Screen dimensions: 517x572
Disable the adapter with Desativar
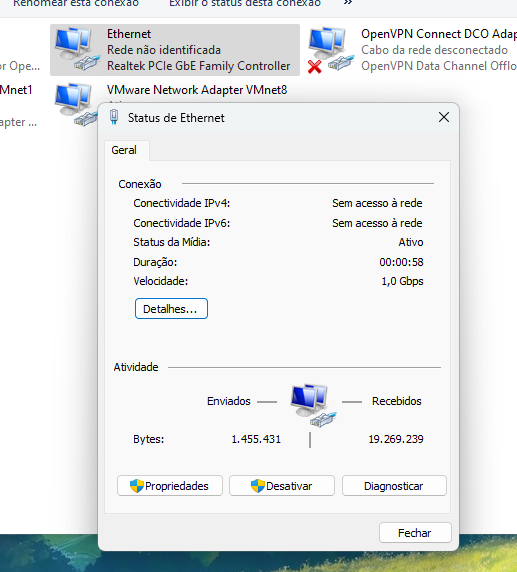(x=282, y=486)
